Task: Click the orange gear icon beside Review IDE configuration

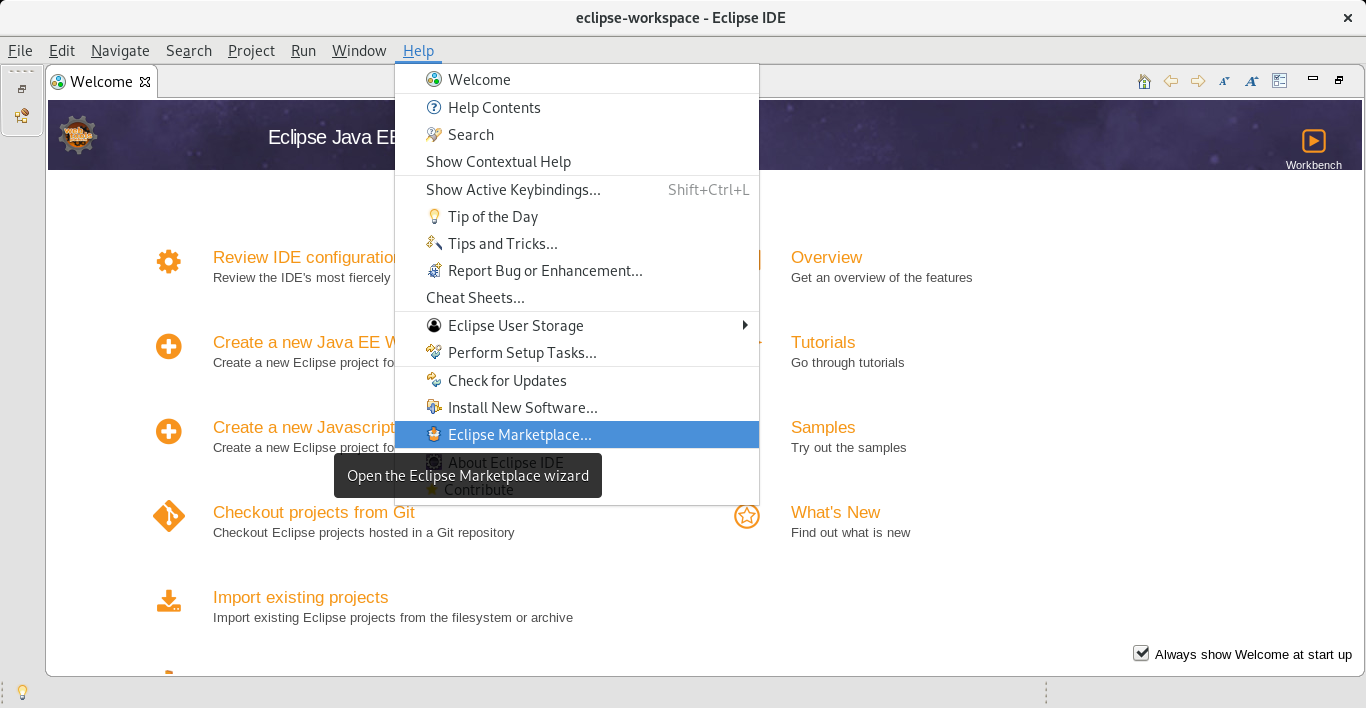Action: (x=169, y=262)
